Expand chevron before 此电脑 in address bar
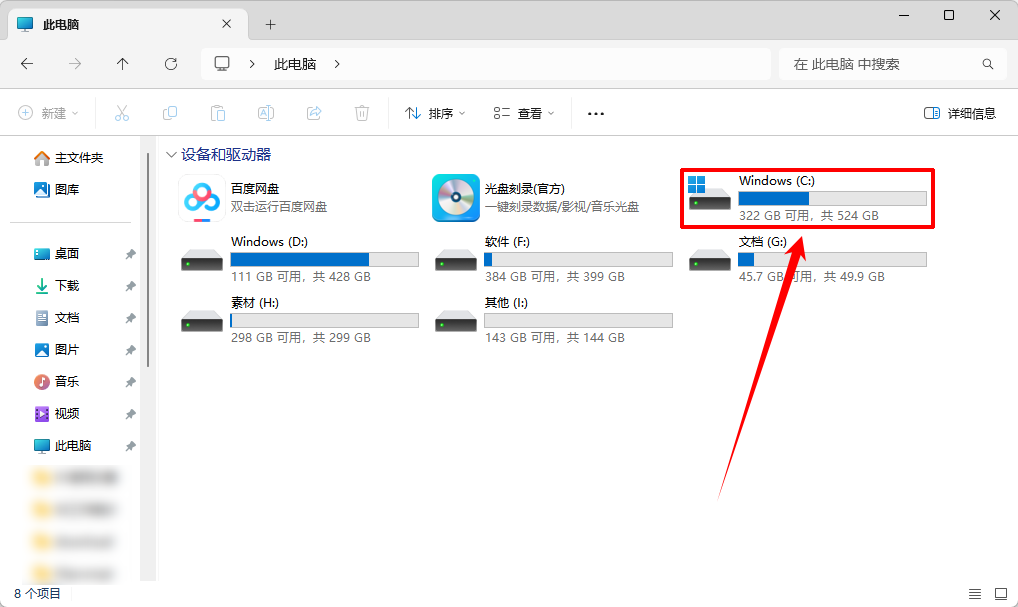1018x607 pixels. point(252,64)
